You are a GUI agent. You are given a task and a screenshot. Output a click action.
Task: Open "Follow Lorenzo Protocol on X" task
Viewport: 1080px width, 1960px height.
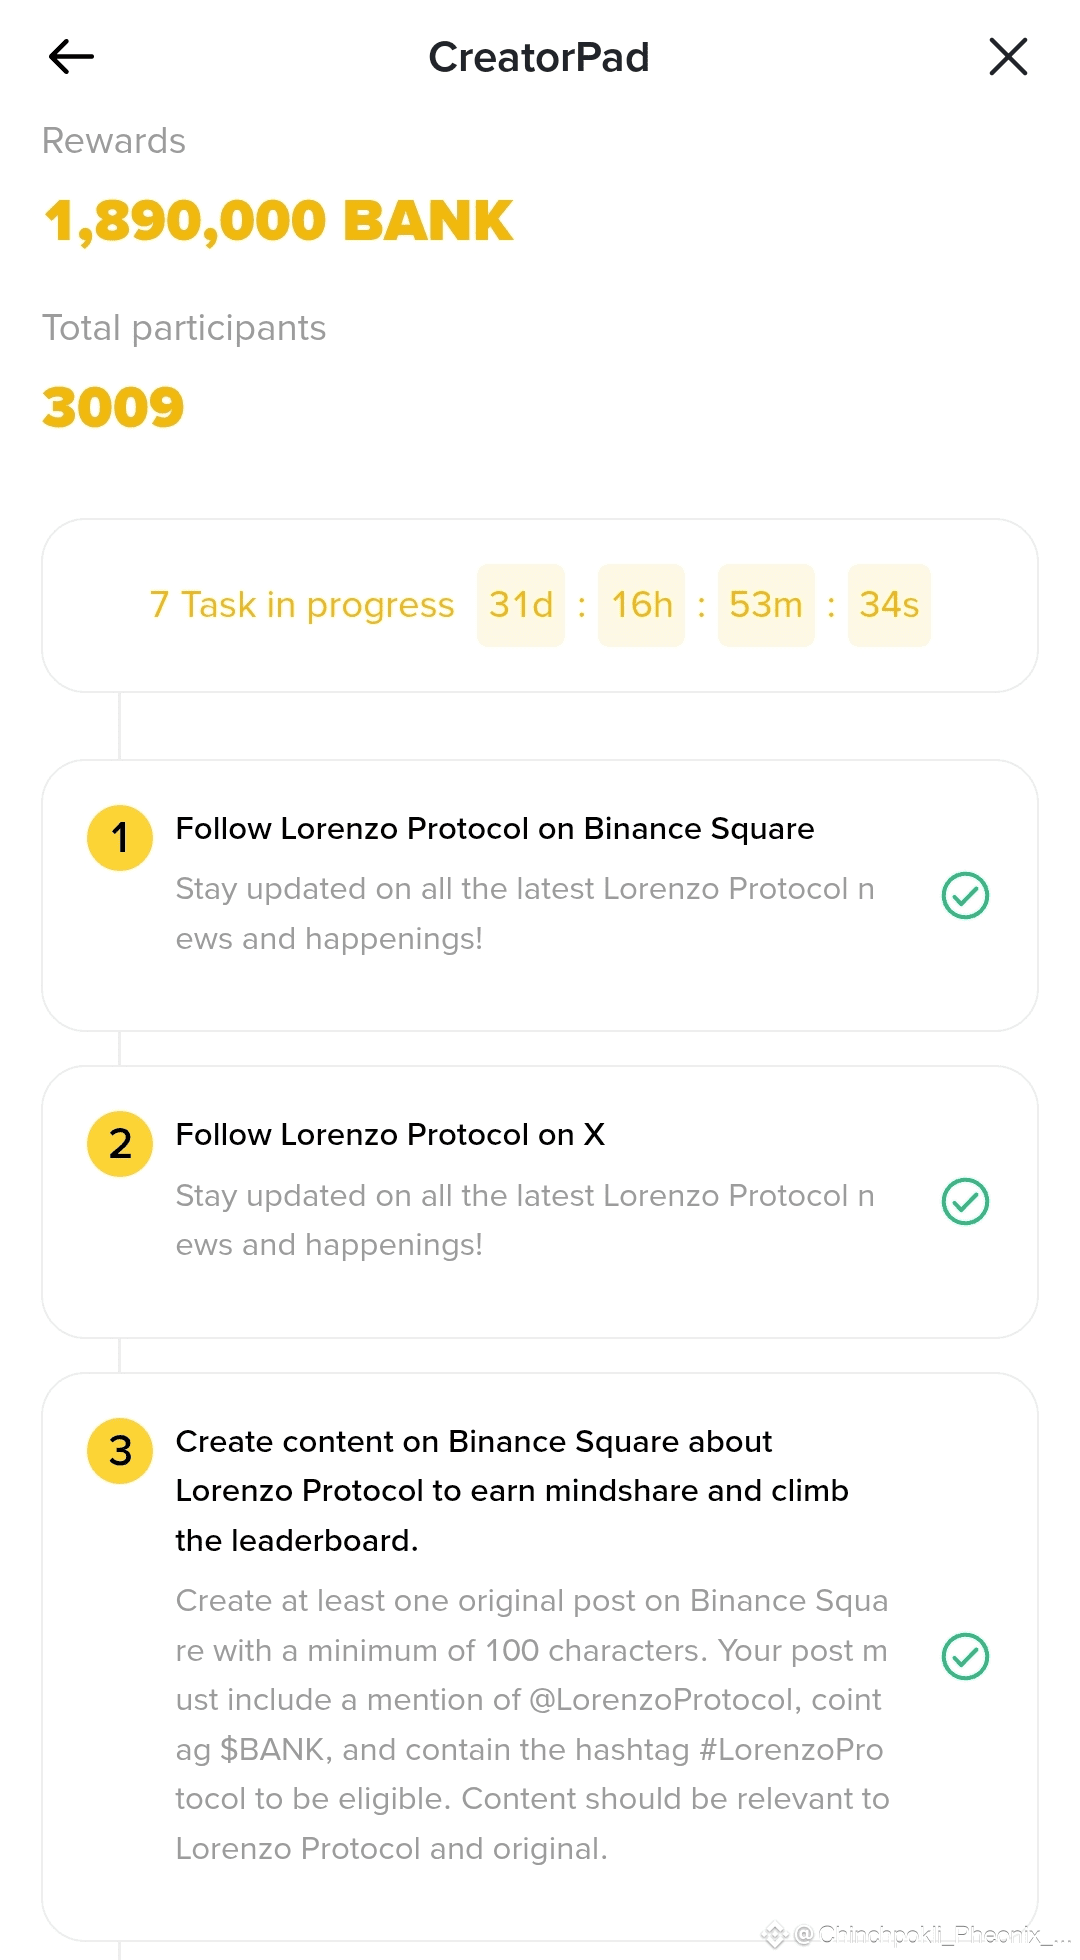390,1135
